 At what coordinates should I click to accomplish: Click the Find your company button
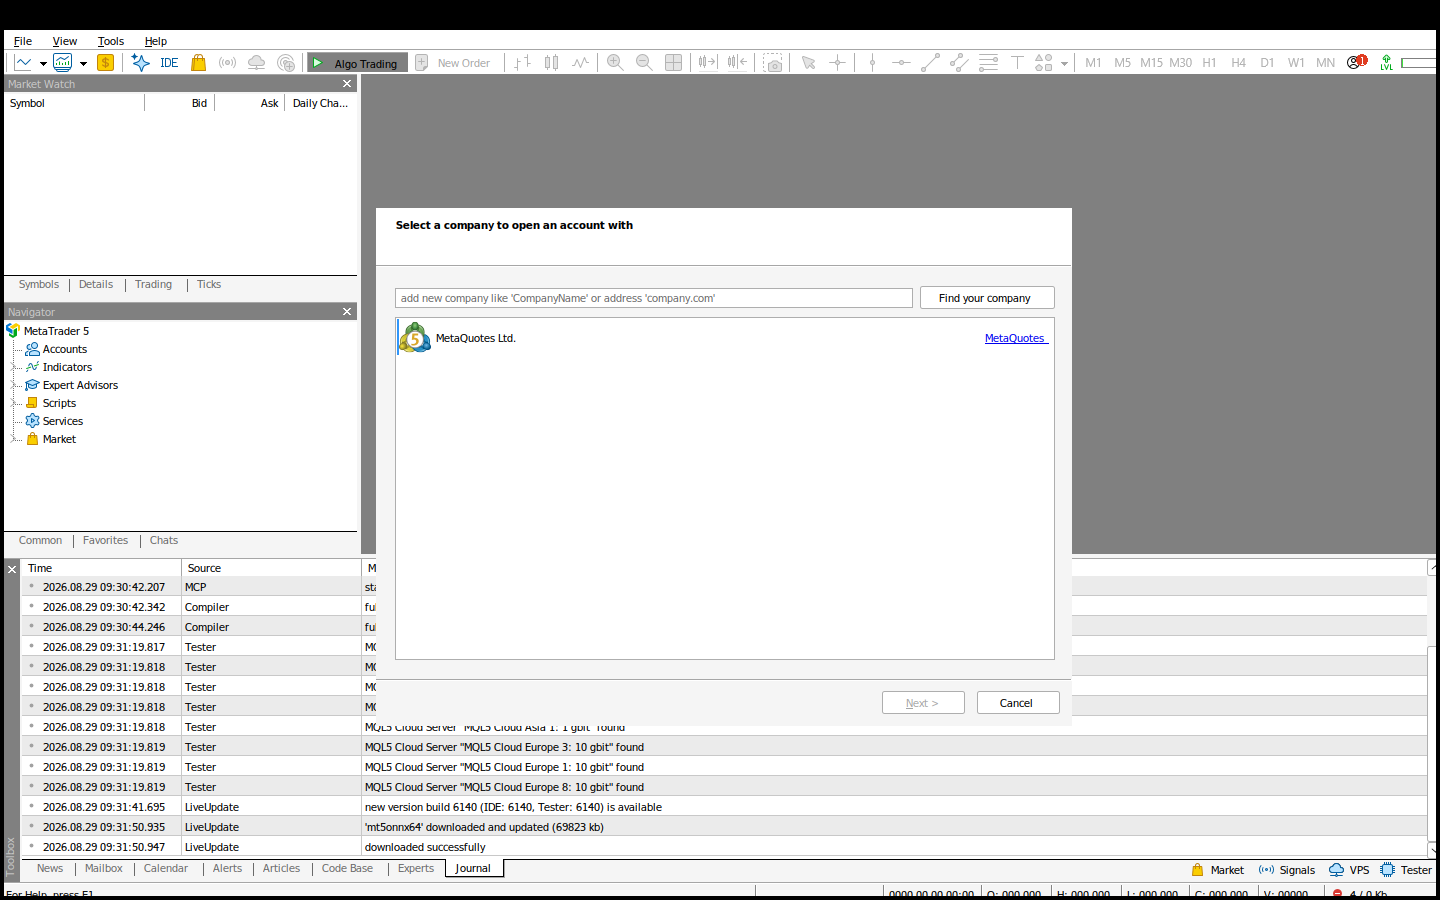pyautogui.click(x=987, y=298)
